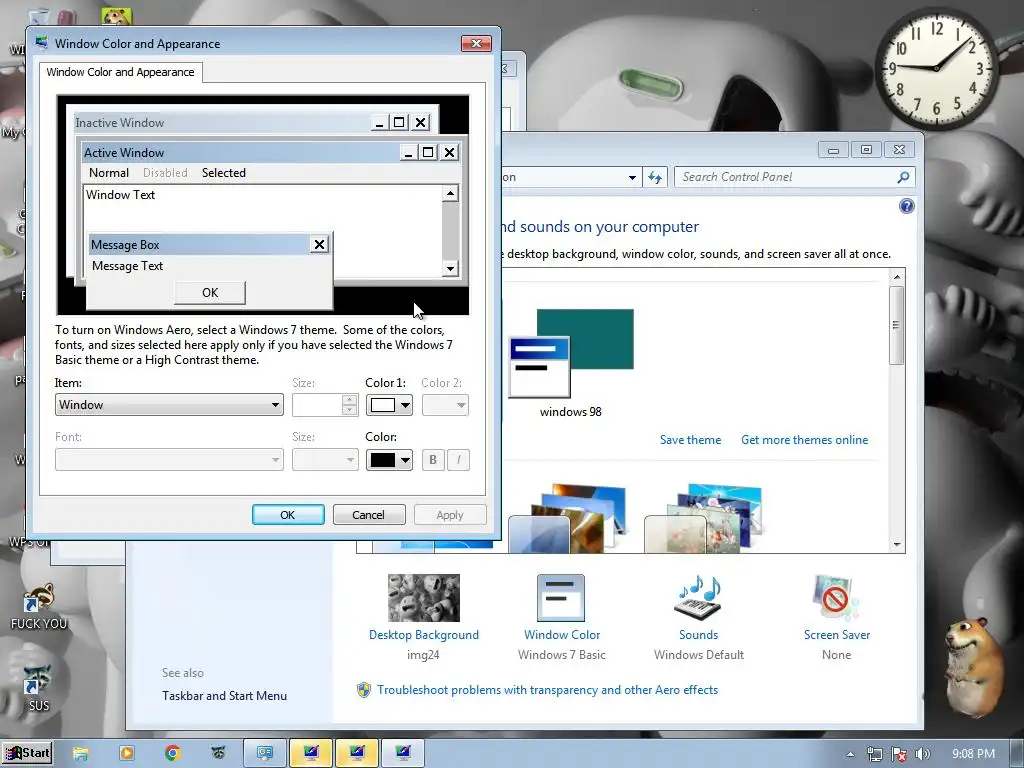
Task: Click Save theme link
Action: click(x=690, y=440)
